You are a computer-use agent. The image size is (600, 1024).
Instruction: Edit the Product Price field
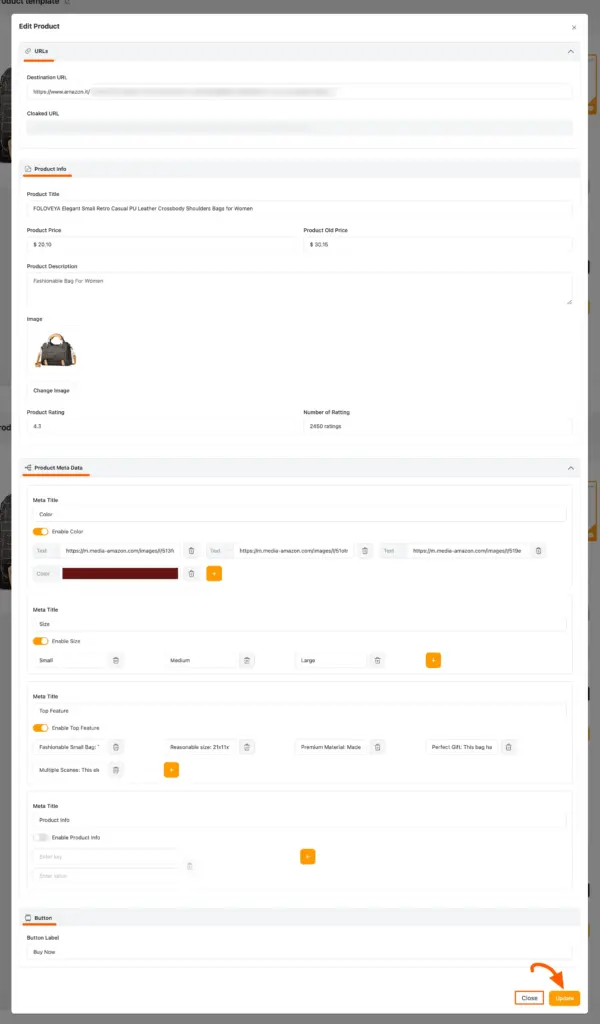pyautogui.click(x=161, y=244)
